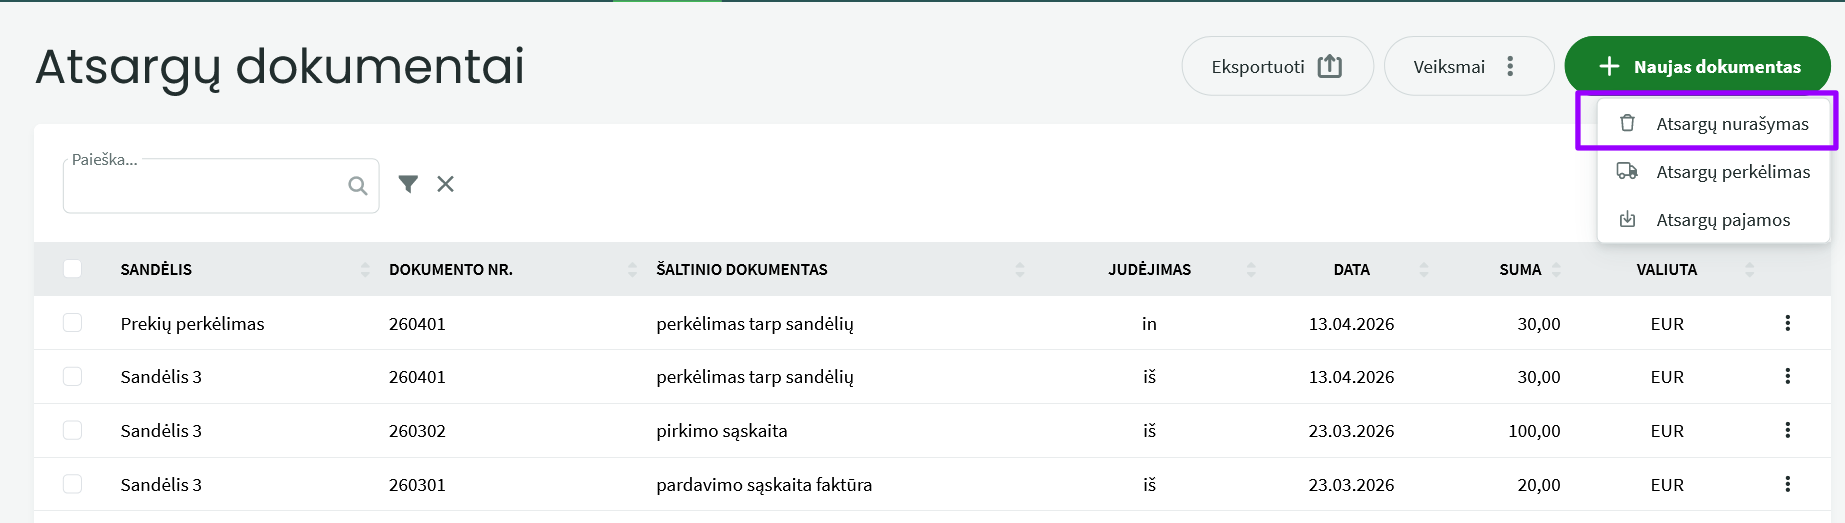Sort by Dokumento Nr. column
Image resolution: width=1845 pixels, height=523 pixels.
pyautogui.click(x=632, y=269)
